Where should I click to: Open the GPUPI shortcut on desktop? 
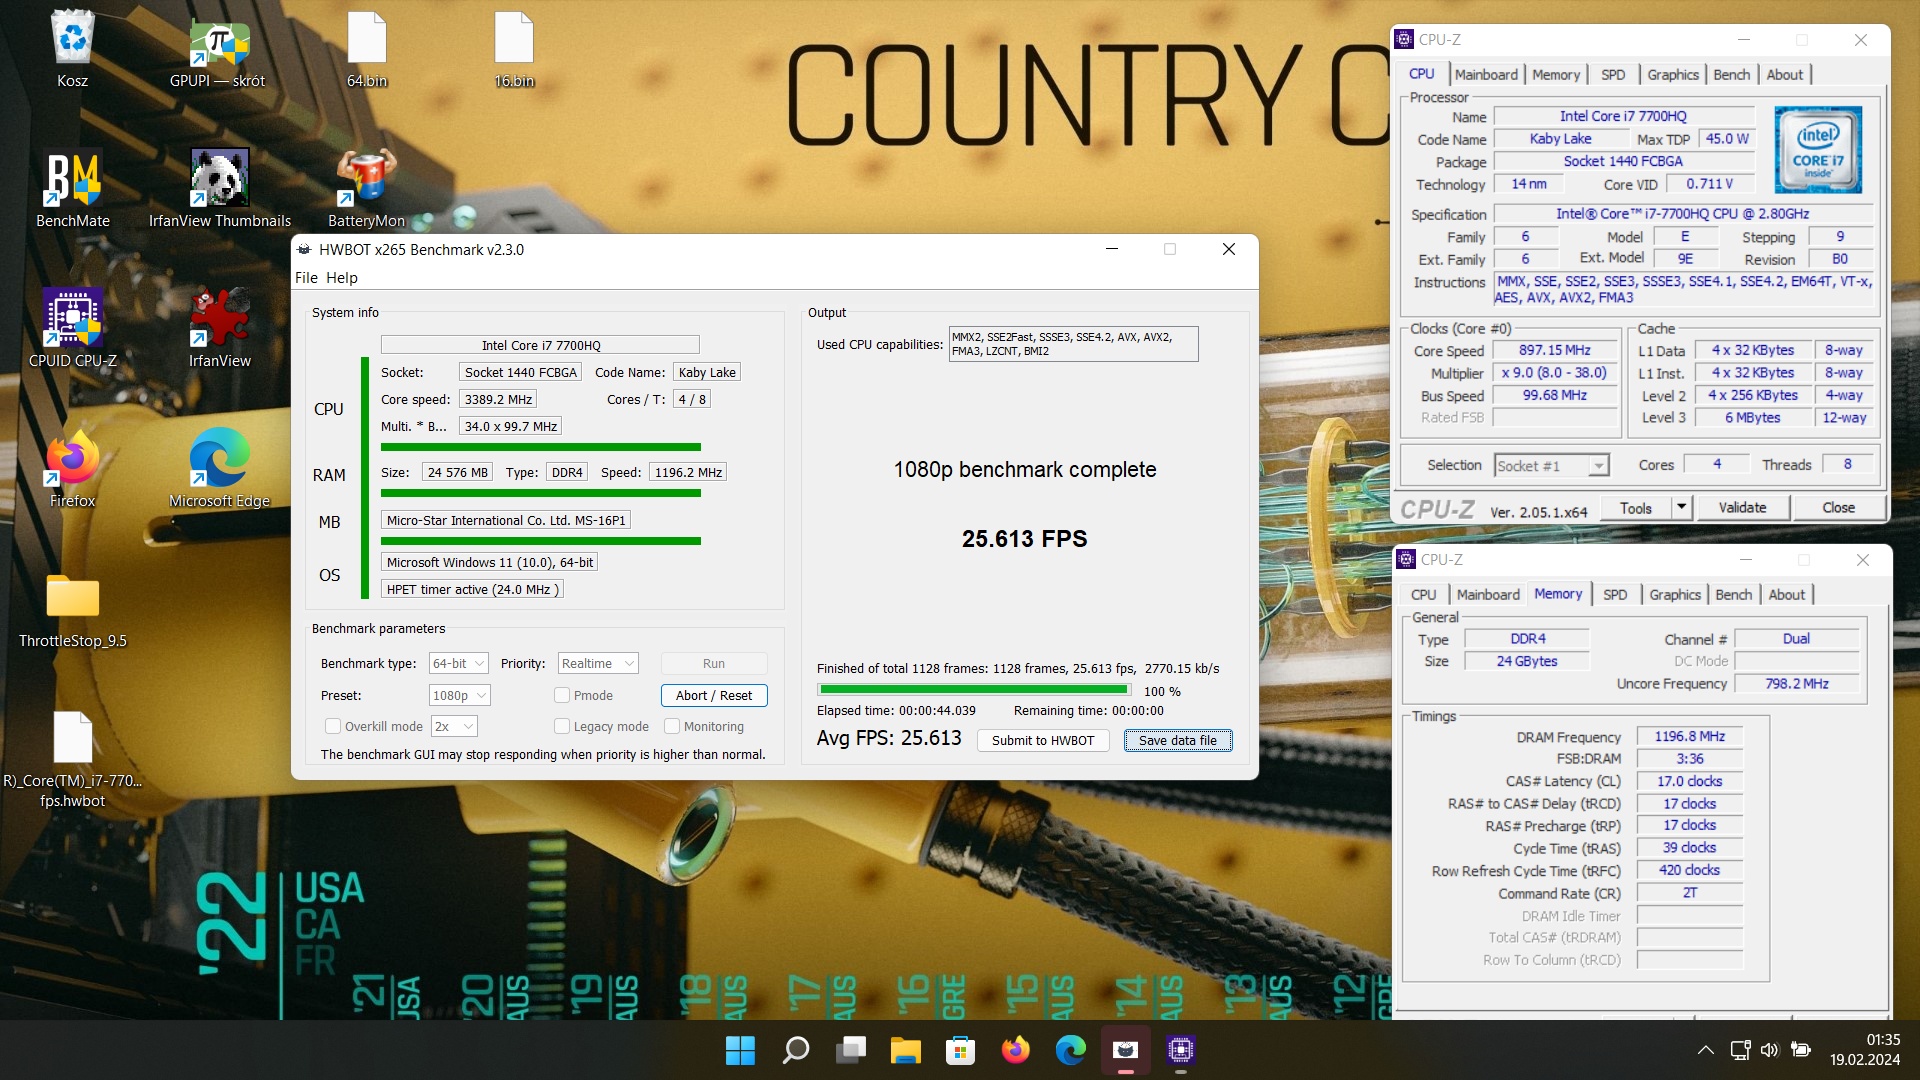(218, 50)
